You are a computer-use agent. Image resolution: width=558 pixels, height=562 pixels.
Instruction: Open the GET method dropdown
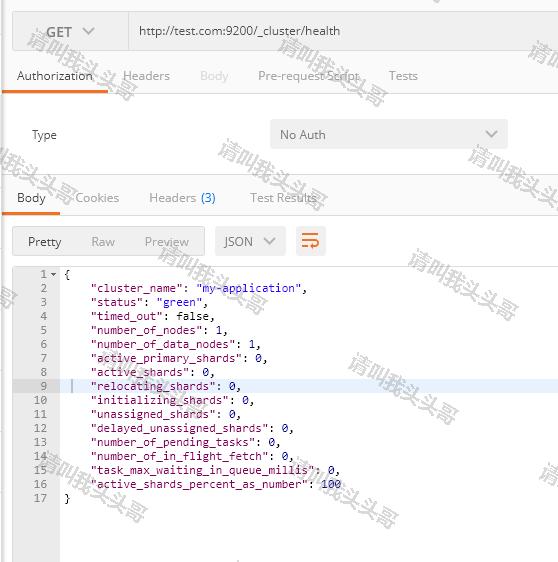70,32
